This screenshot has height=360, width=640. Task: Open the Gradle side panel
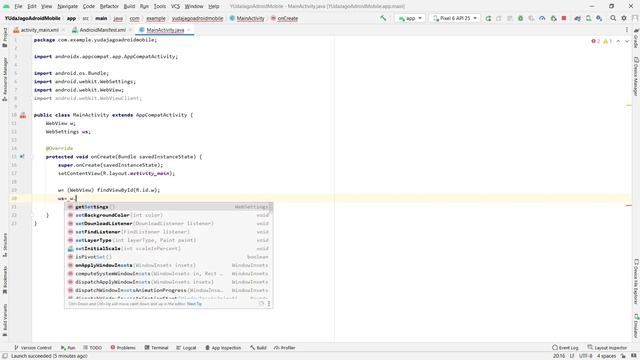coord(636,38)
